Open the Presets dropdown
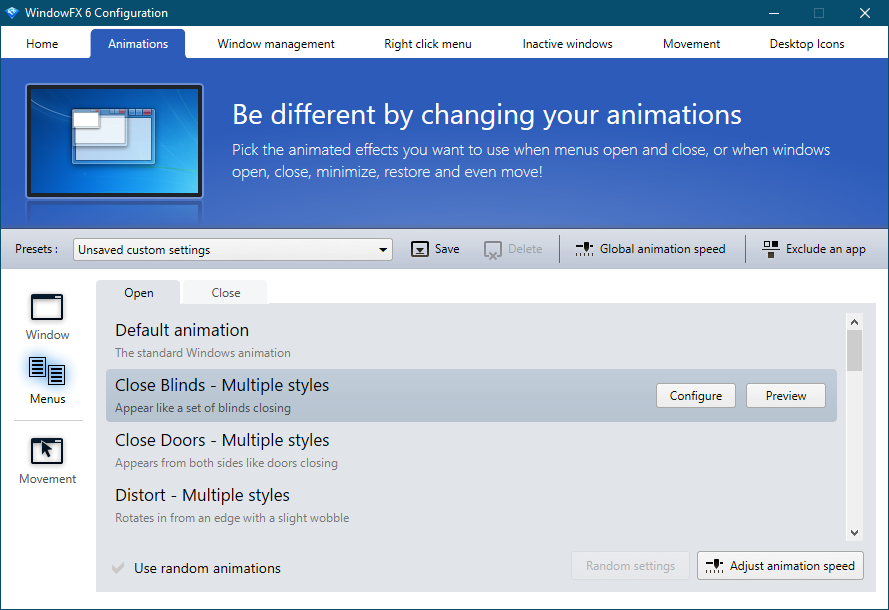The image size is (889, 610). point(232,249)
